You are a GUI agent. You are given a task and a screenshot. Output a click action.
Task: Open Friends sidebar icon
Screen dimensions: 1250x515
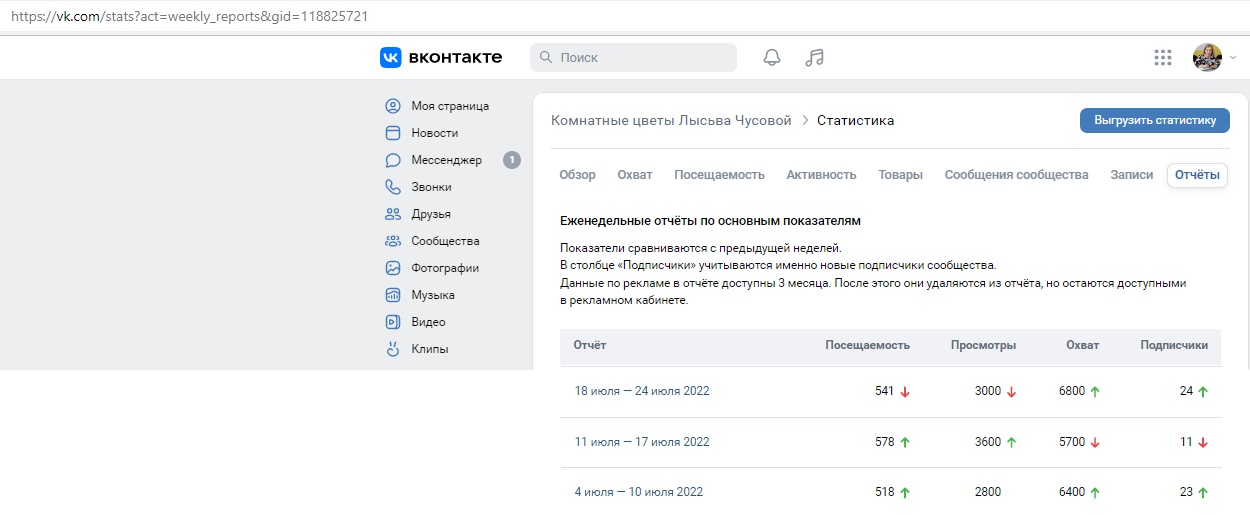point(393,214)
